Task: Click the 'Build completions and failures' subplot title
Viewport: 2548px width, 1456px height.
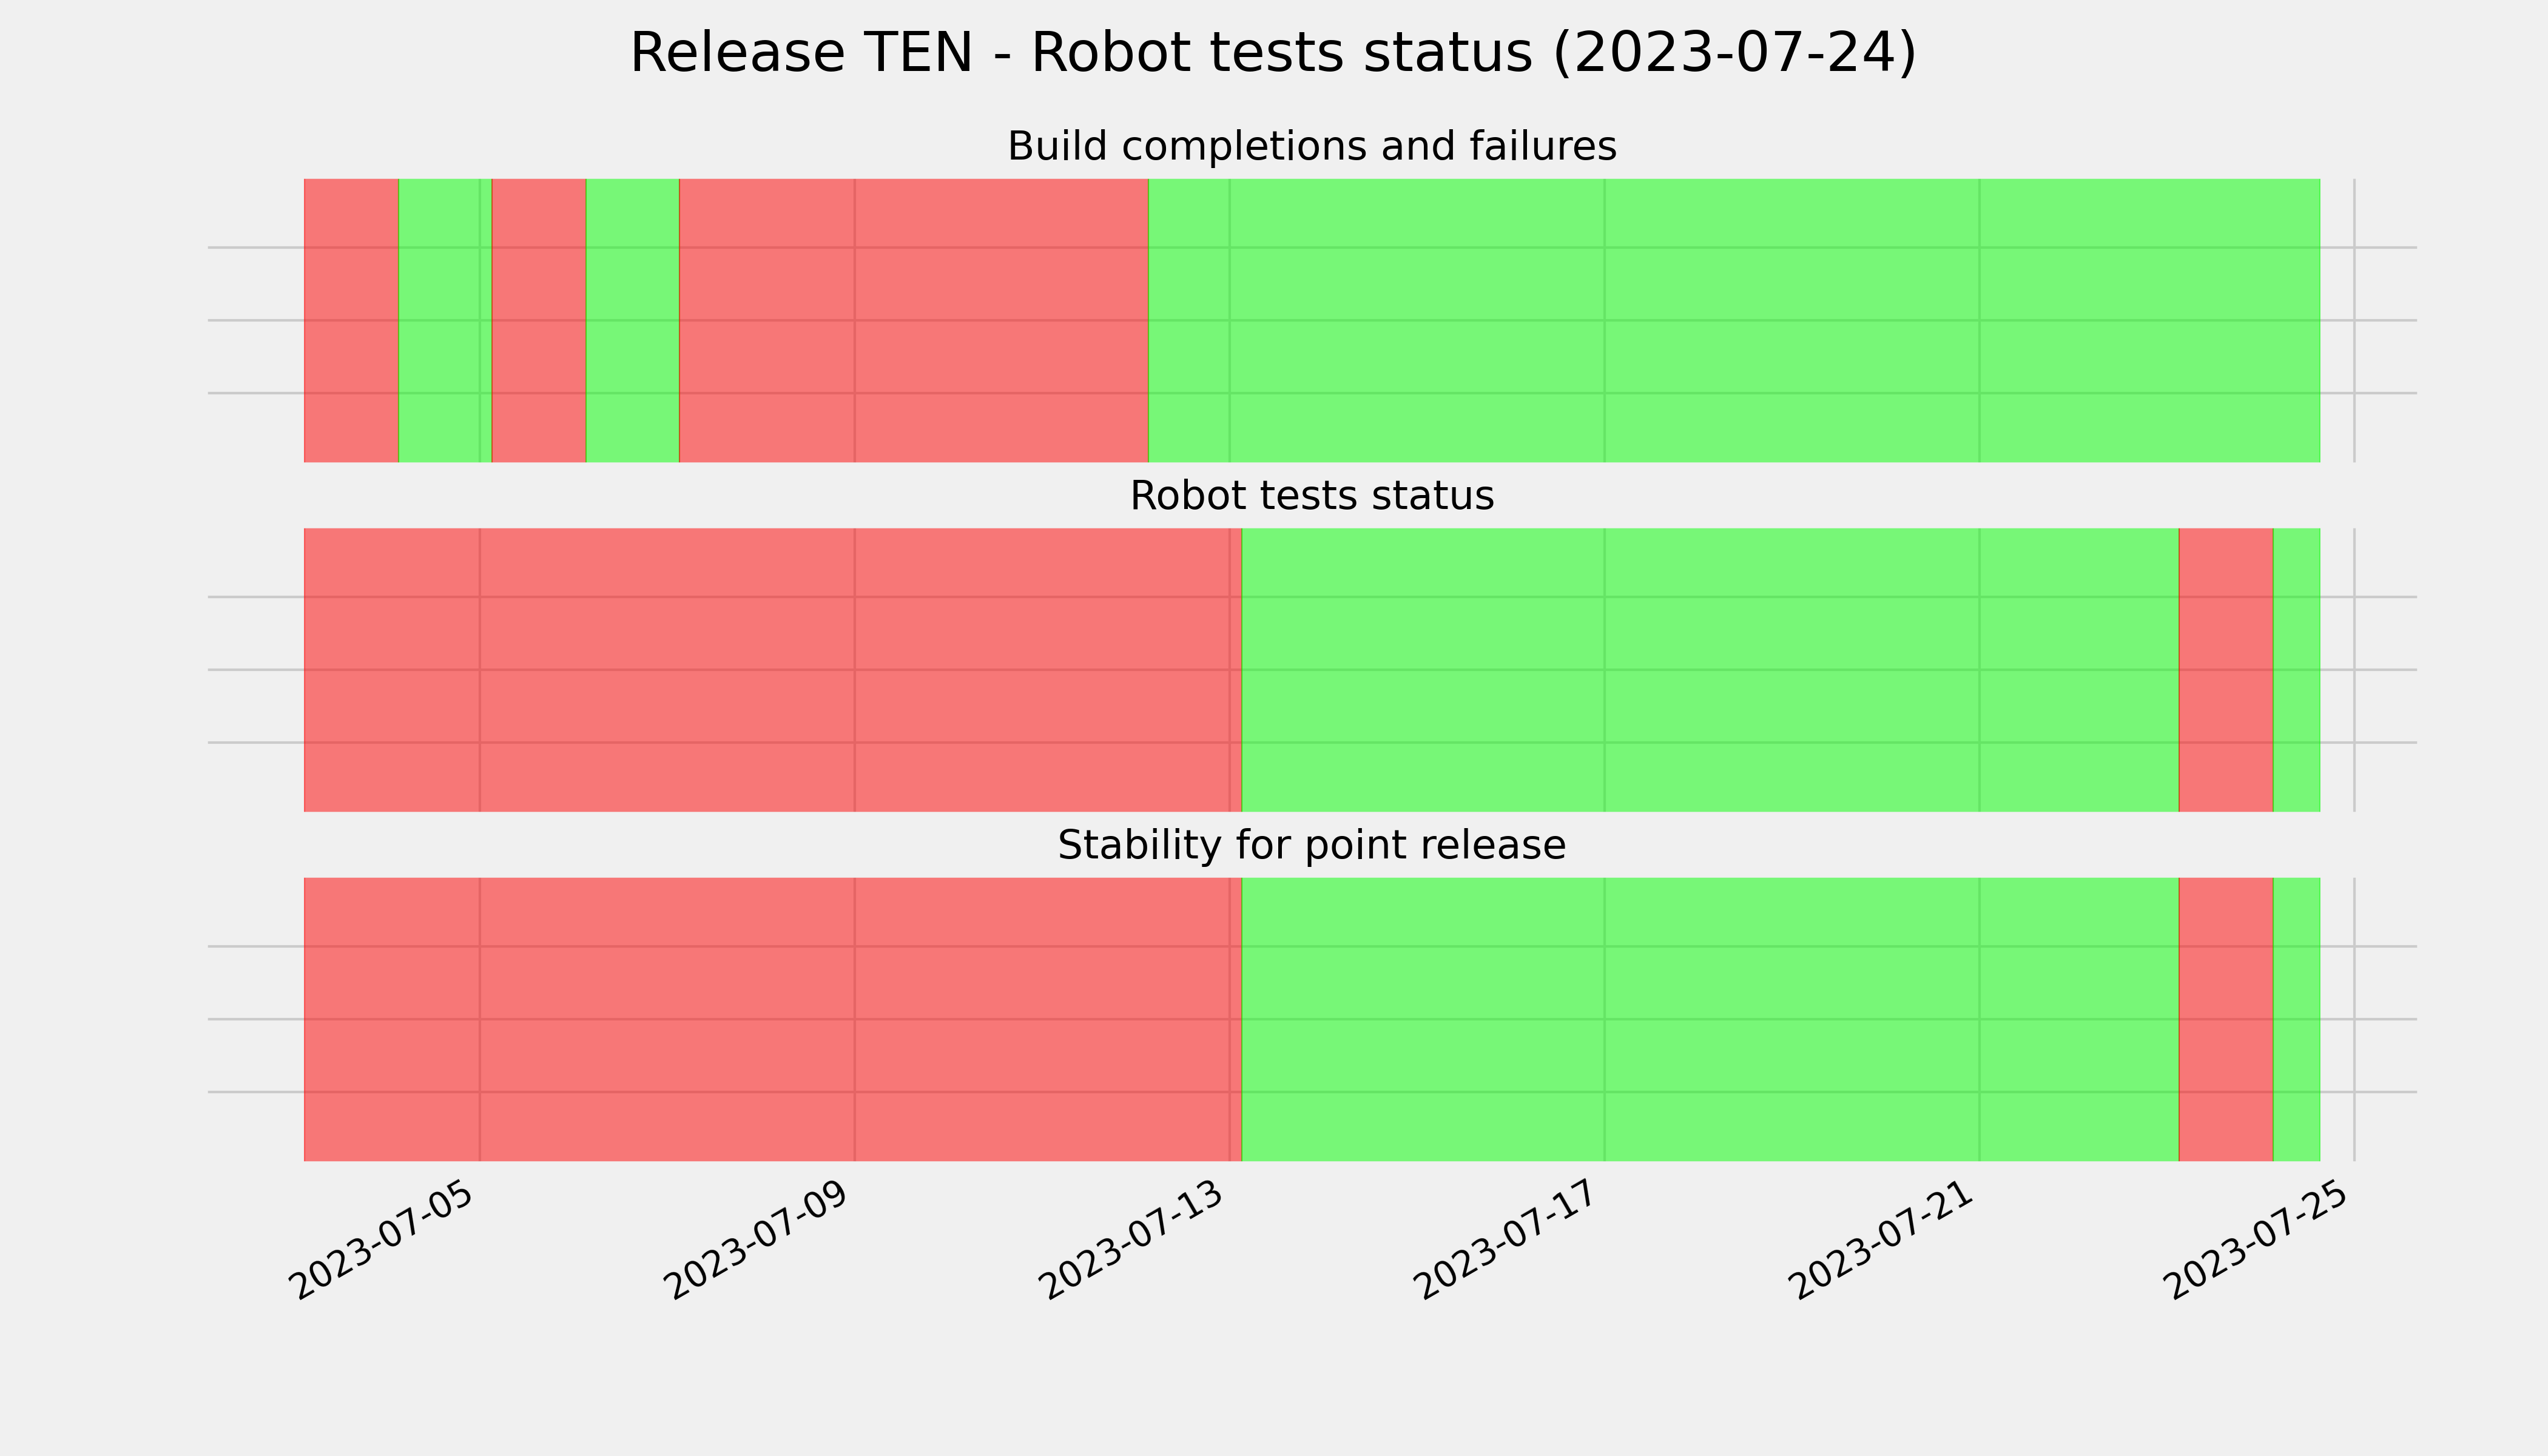Action: point(1311,147)
